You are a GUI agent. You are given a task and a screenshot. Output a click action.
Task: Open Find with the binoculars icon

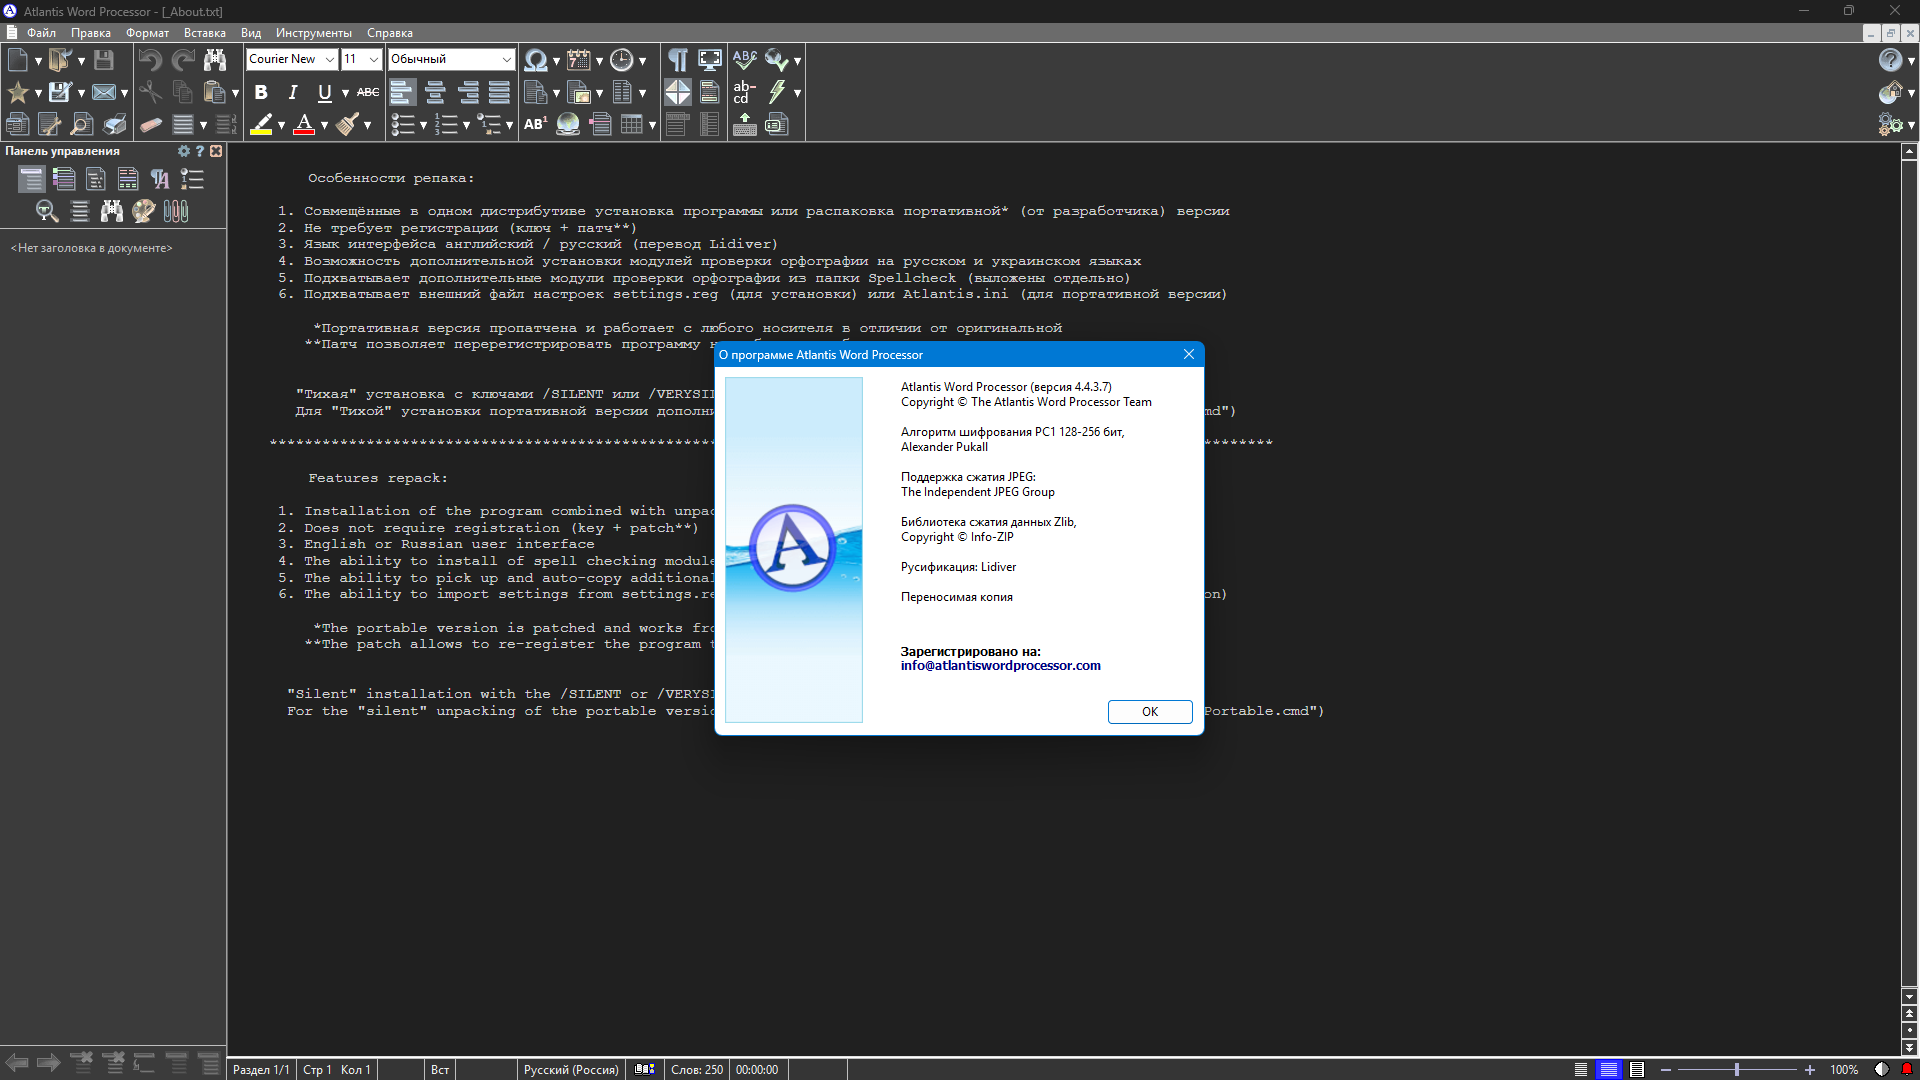215,60
